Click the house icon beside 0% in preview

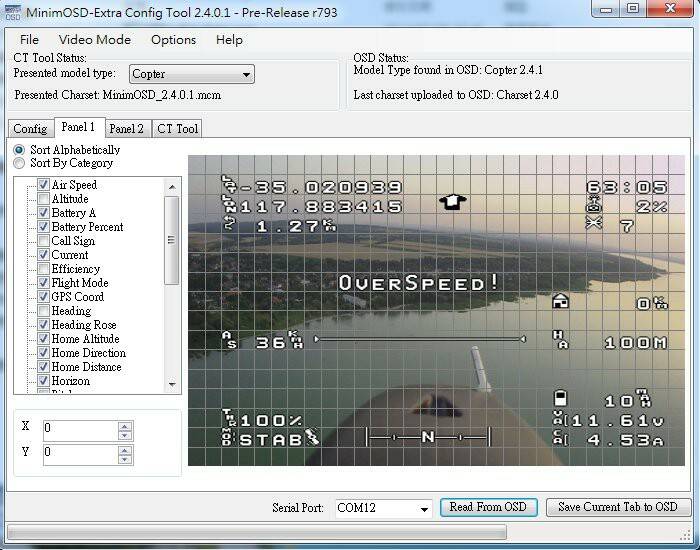561,301
